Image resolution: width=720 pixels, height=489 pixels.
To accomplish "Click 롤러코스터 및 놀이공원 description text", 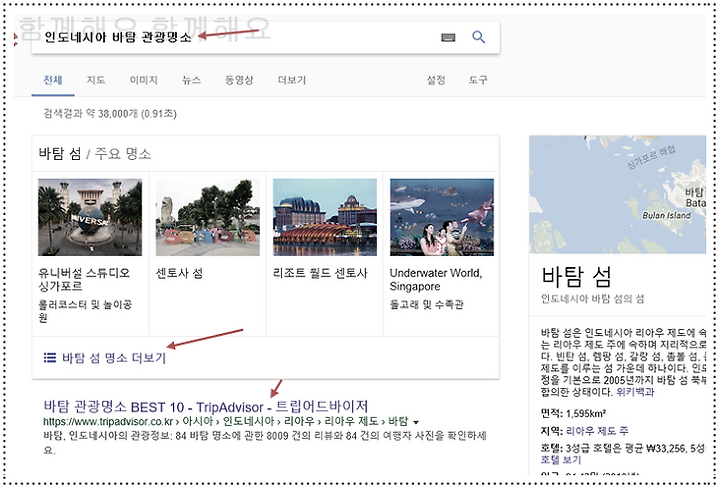I will click(85, 310).
